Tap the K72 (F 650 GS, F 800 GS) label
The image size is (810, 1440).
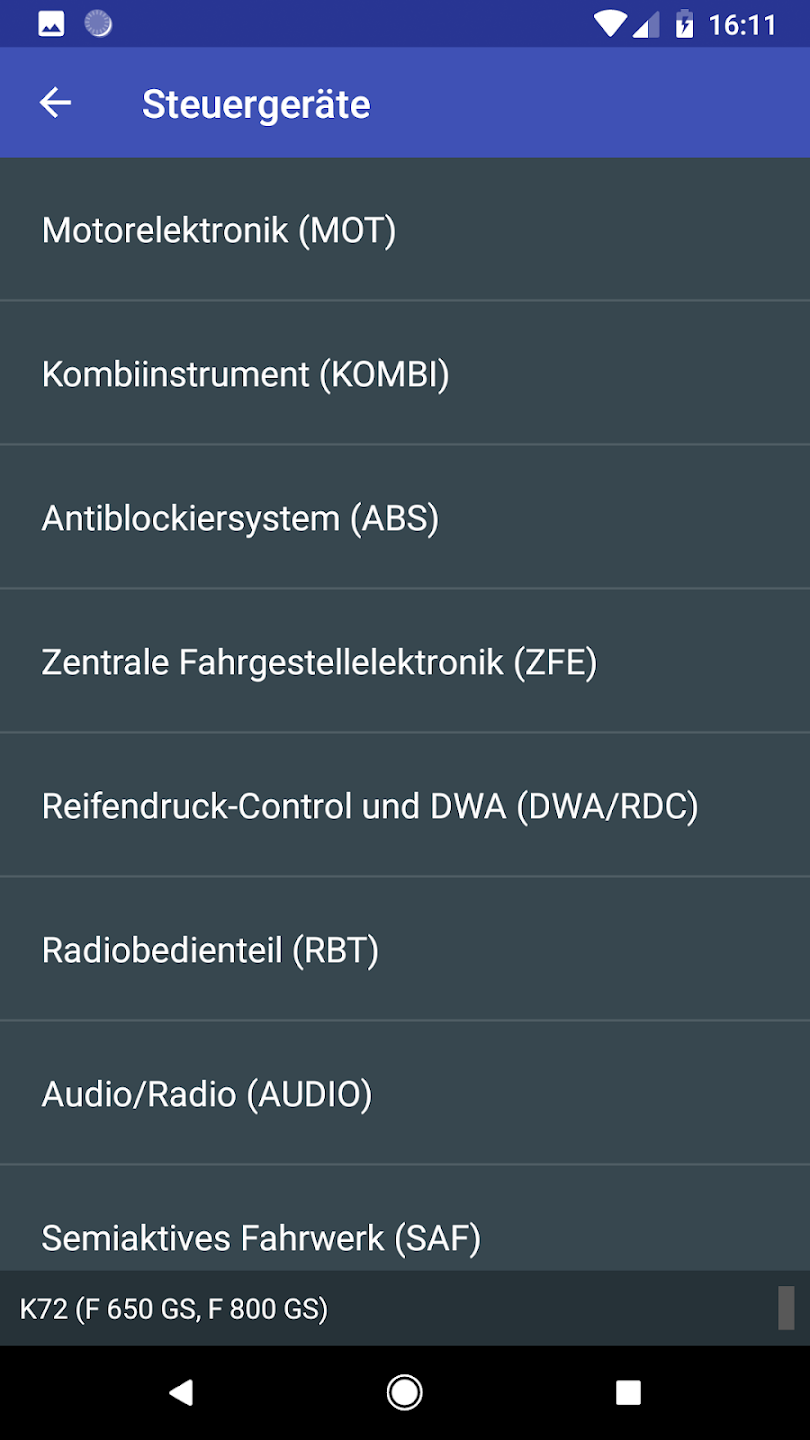[174, 1308]
